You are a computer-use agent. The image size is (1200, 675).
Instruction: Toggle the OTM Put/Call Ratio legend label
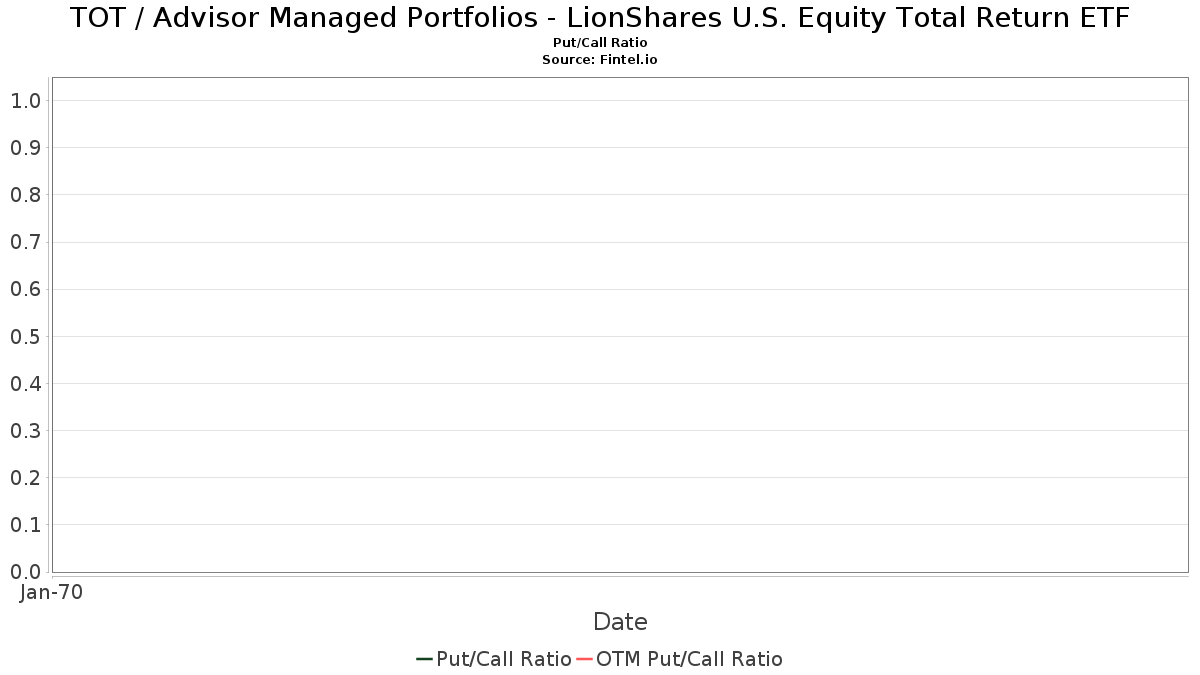(689, 659)
